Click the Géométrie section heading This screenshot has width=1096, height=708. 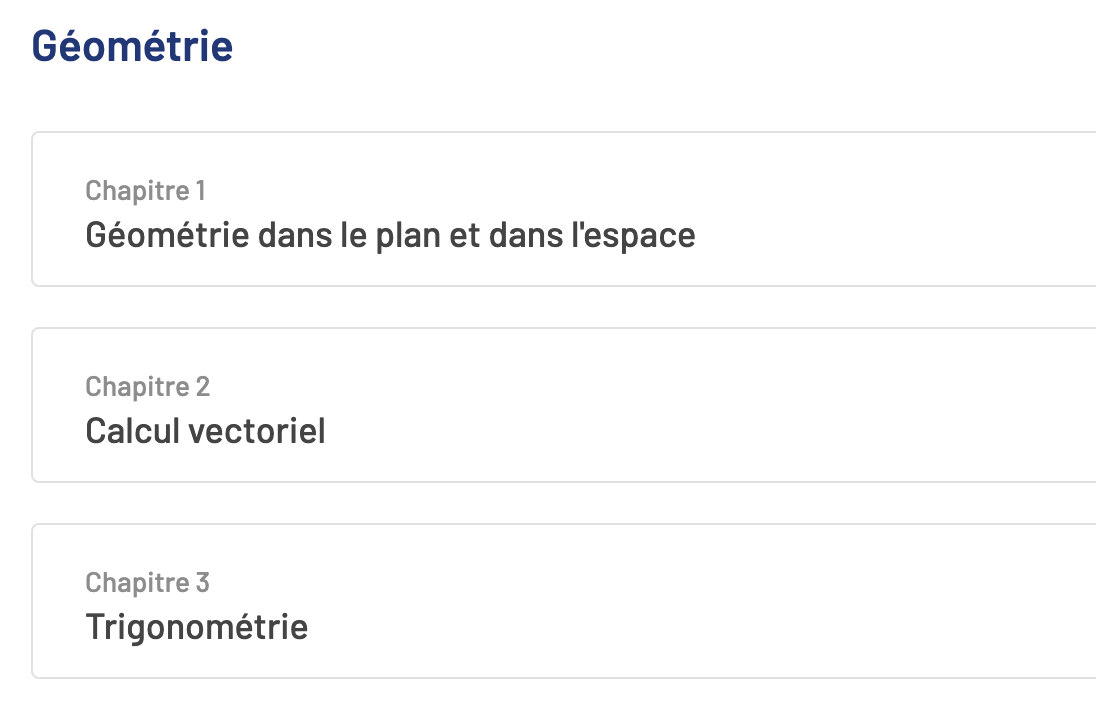click(132, 47)
